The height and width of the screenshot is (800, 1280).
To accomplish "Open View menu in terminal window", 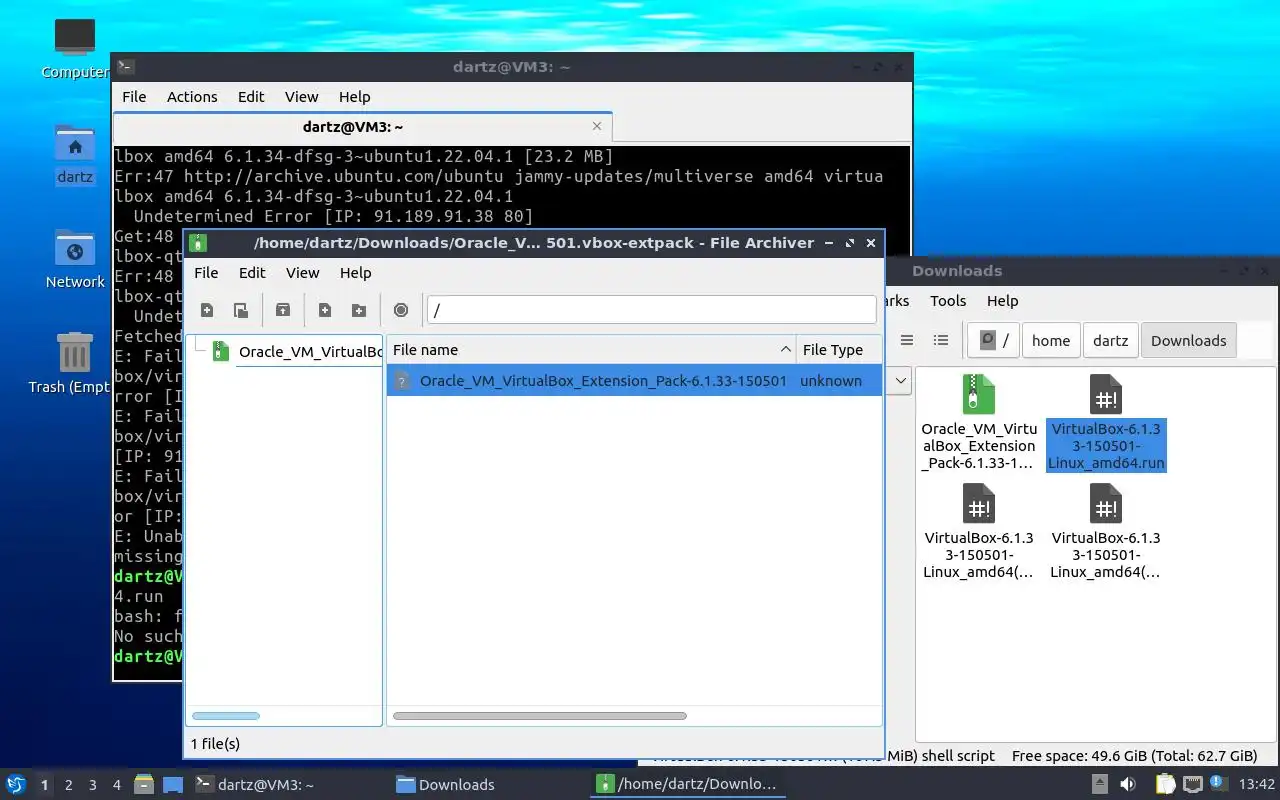I will [301, 97].
